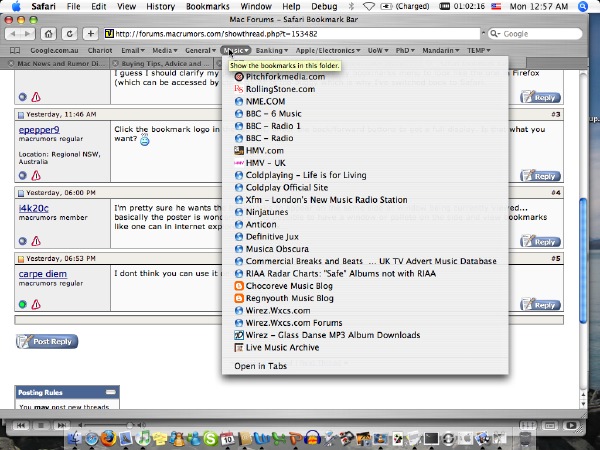Viewport: 600px width, 450px height.
Task: Open the Pitchforkmedia.com bookmark
Action: 365,77
